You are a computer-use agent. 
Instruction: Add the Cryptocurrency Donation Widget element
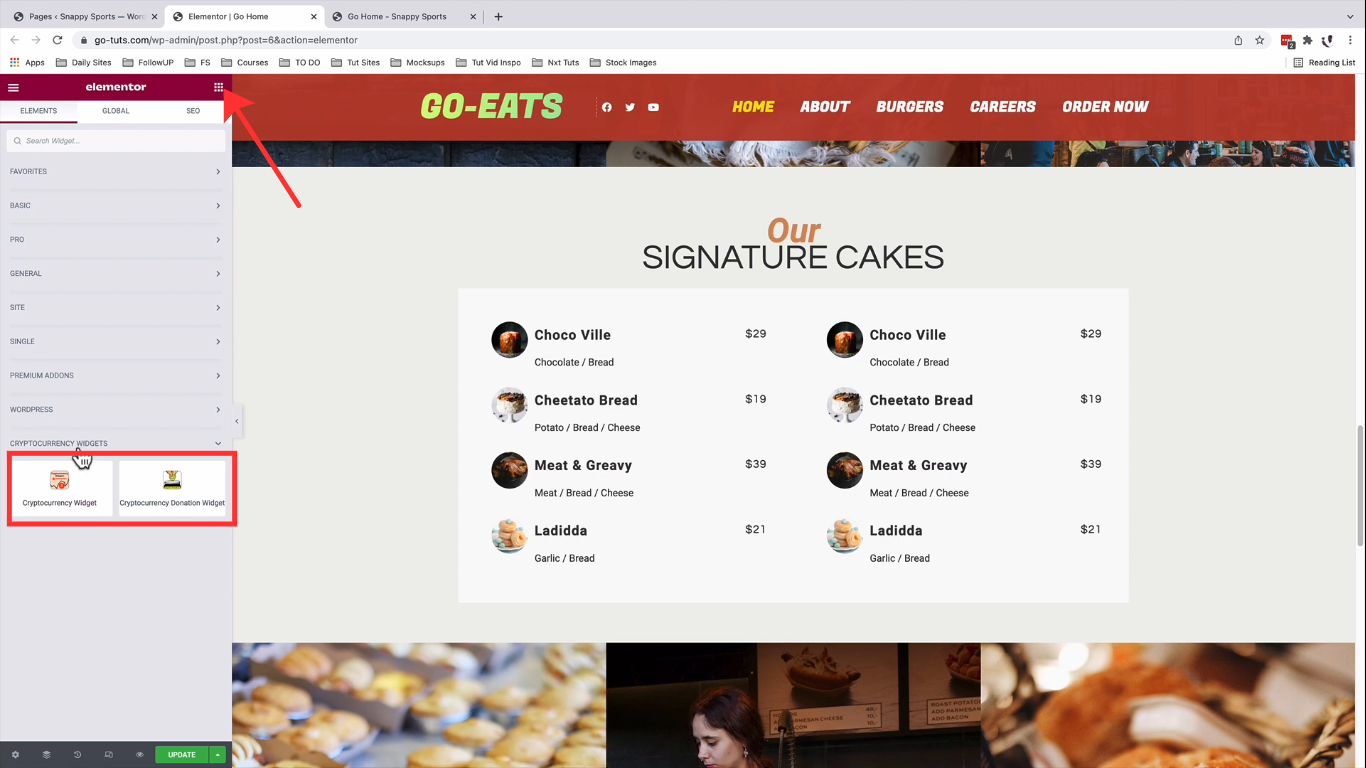pyautogui.click(x=172, y=488)
